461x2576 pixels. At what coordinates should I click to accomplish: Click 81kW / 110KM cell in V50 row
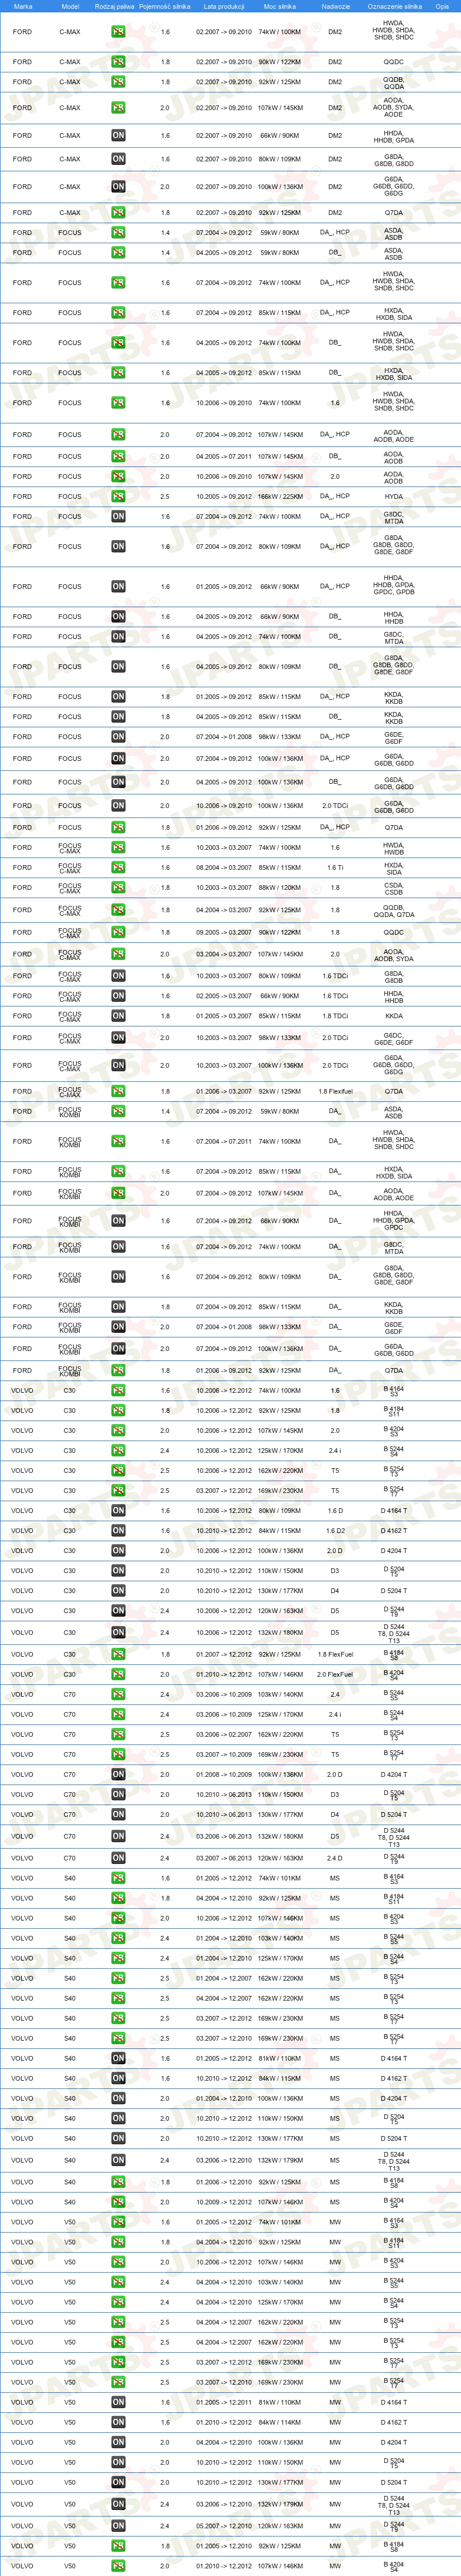(280, 2402)
